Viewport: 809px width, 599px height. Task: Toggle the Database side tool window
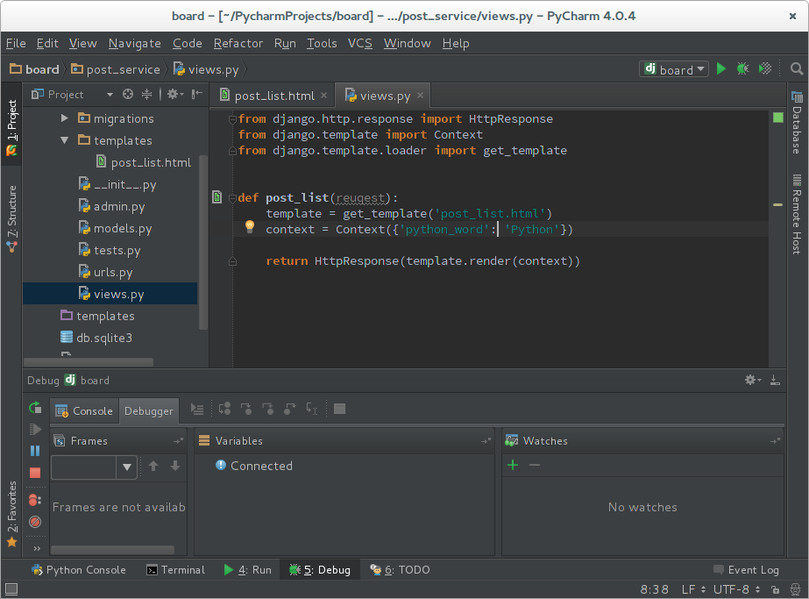(x=797, y=123)
